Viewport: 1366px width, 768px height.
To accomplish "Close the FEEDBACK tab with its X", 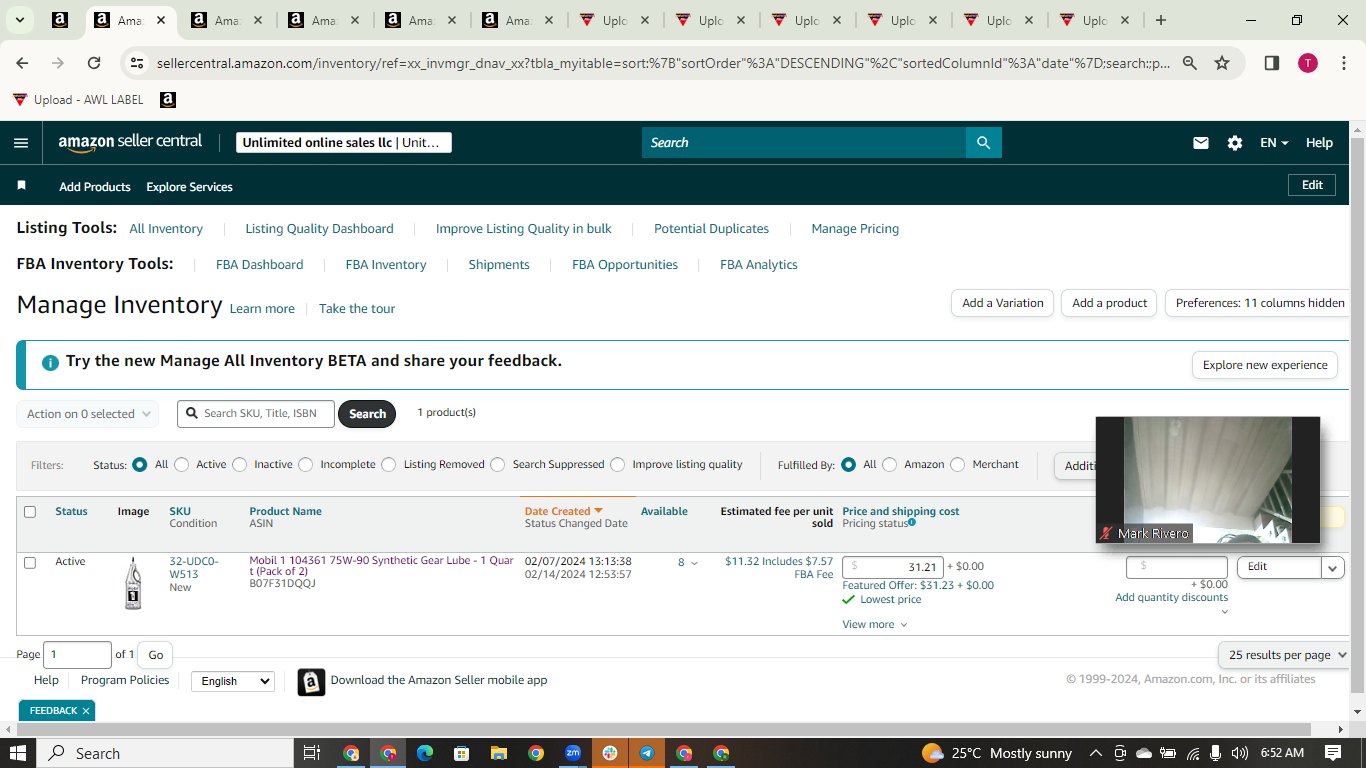I will pyautogui.click(x=86, y=711).
